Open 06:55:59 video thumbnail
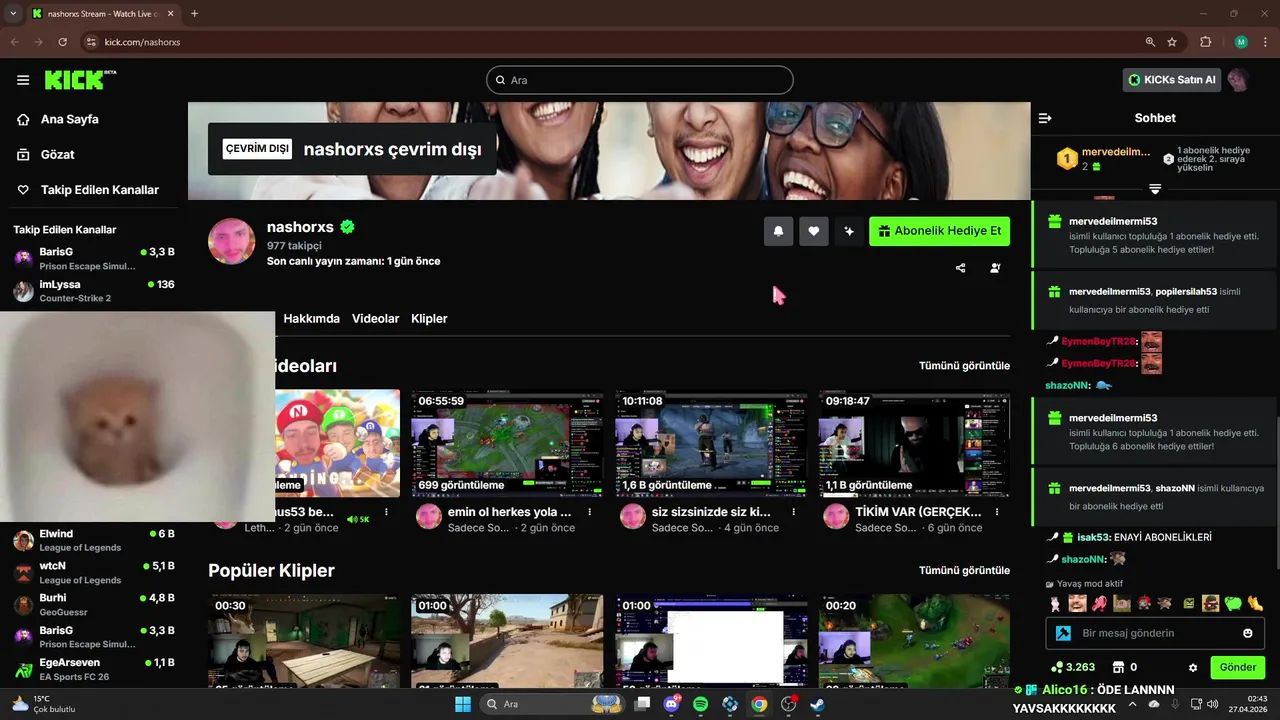The width and height of the screenshot is (1280, 720). (507, 443)
